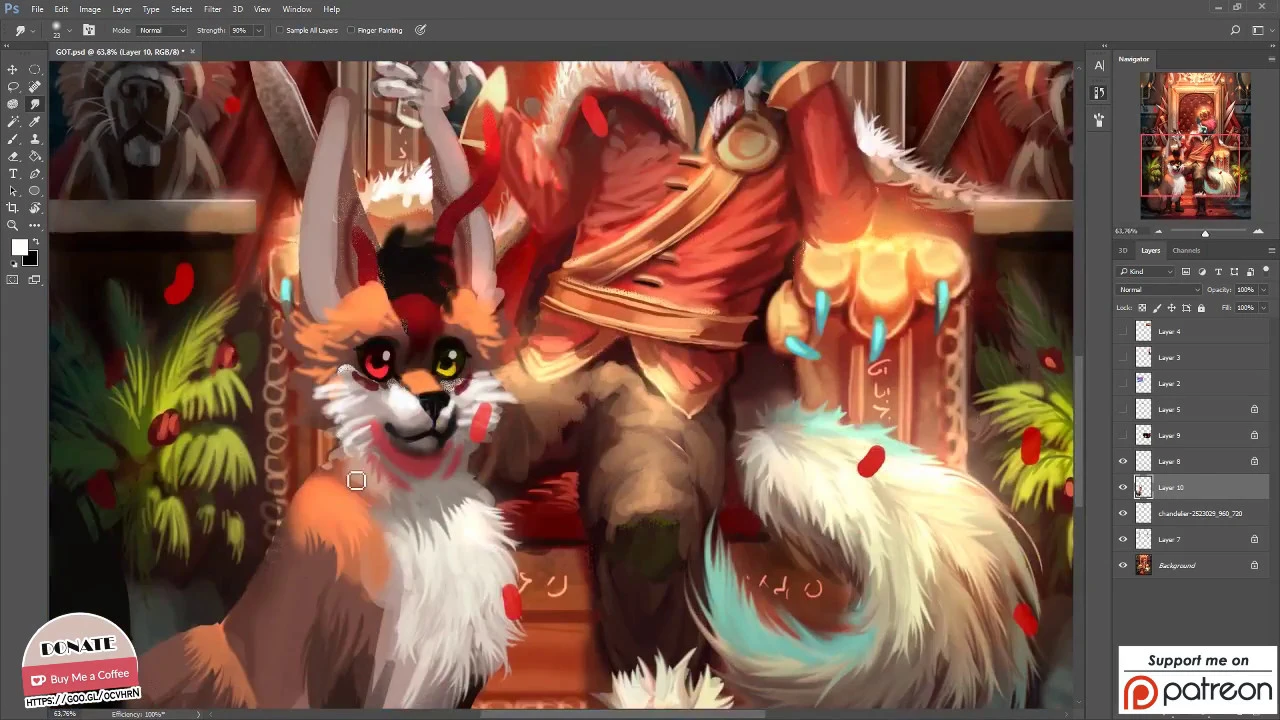Filter layers by type (T) button
This screenshot has height=720, width=1280.
pyautogui.click(x=1218, y=271)
